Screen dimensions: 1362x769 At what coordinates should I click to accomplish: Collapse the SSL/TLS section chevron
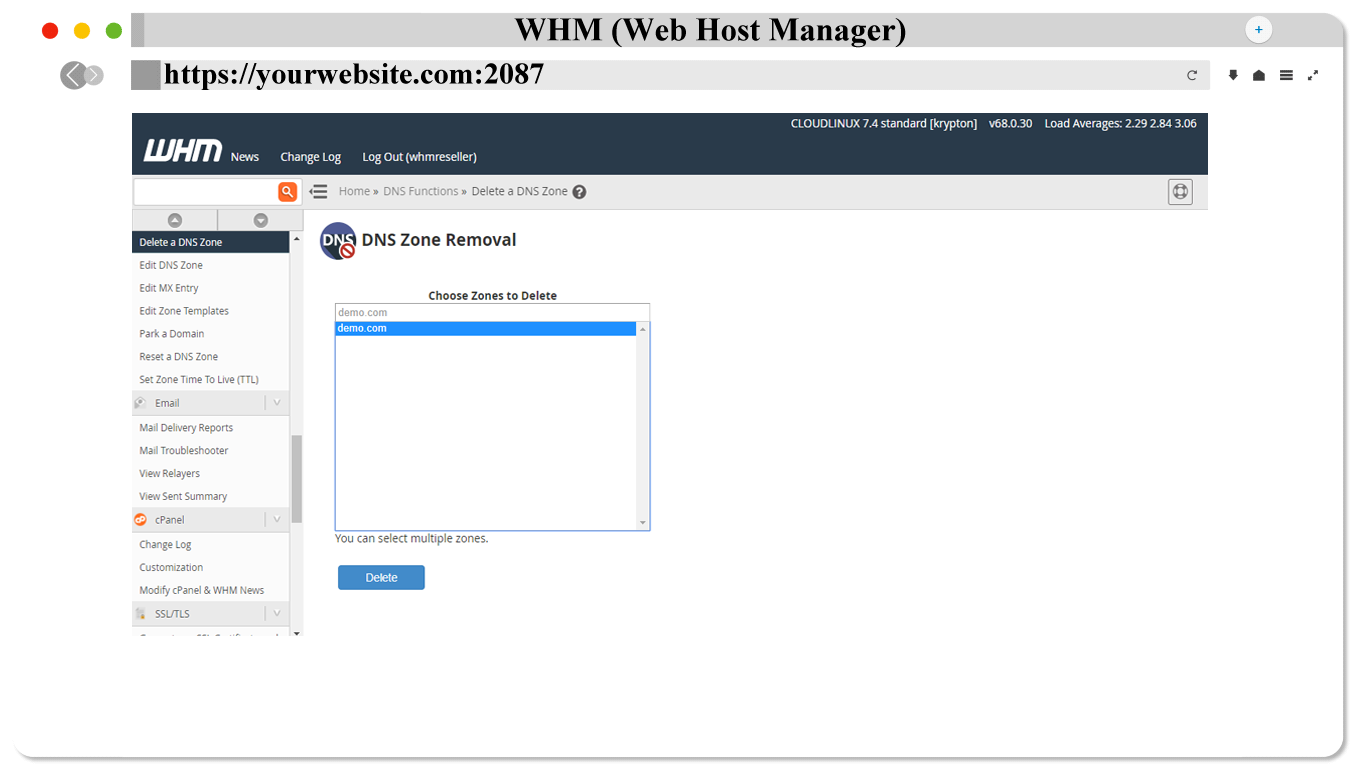tap(277, 614)
